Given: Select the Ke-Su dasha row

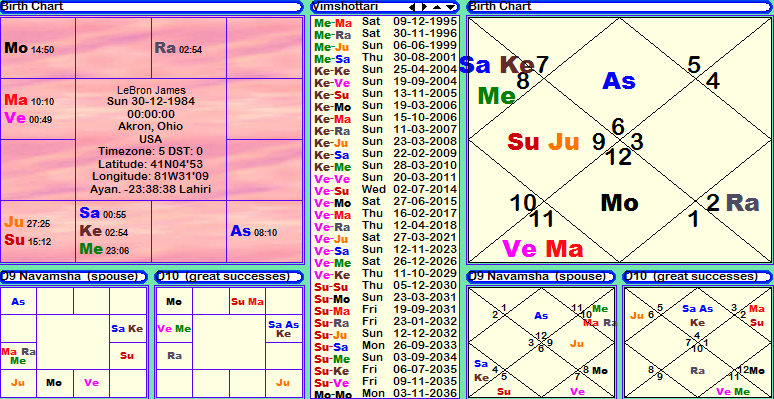Looking at the screenshot, I should pyautogui.click(x=386, y=94).
